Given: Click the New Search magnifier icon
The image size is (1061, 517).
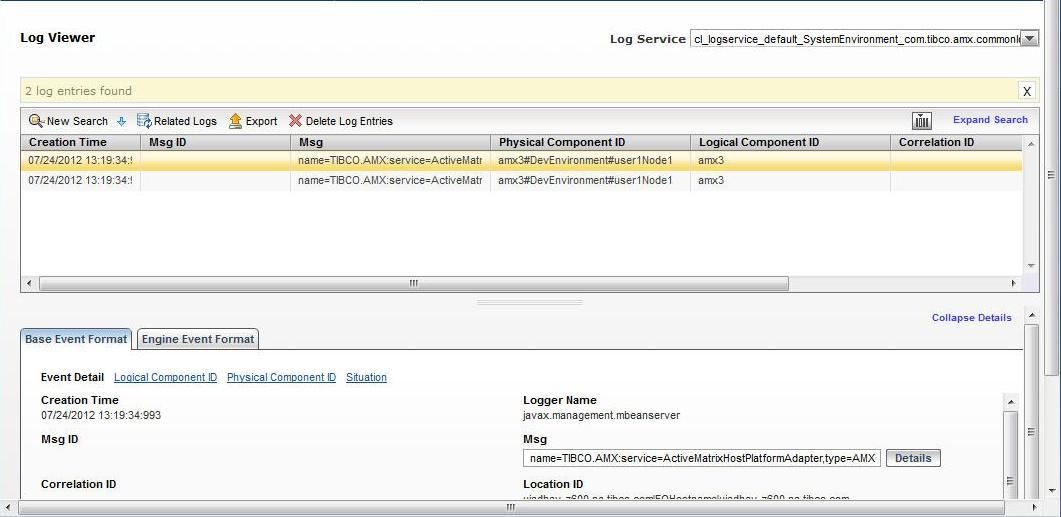Looking at the screenshot, I should tap(36, 121).
